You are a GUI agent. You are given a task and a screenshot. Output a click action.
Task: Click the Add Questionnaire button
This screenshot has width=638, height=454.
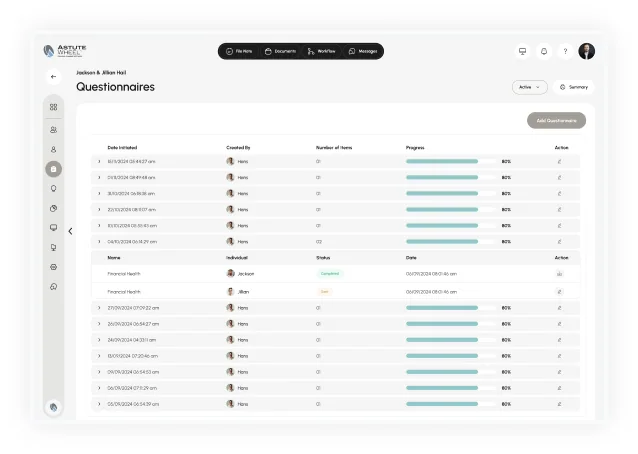[556, 120]
